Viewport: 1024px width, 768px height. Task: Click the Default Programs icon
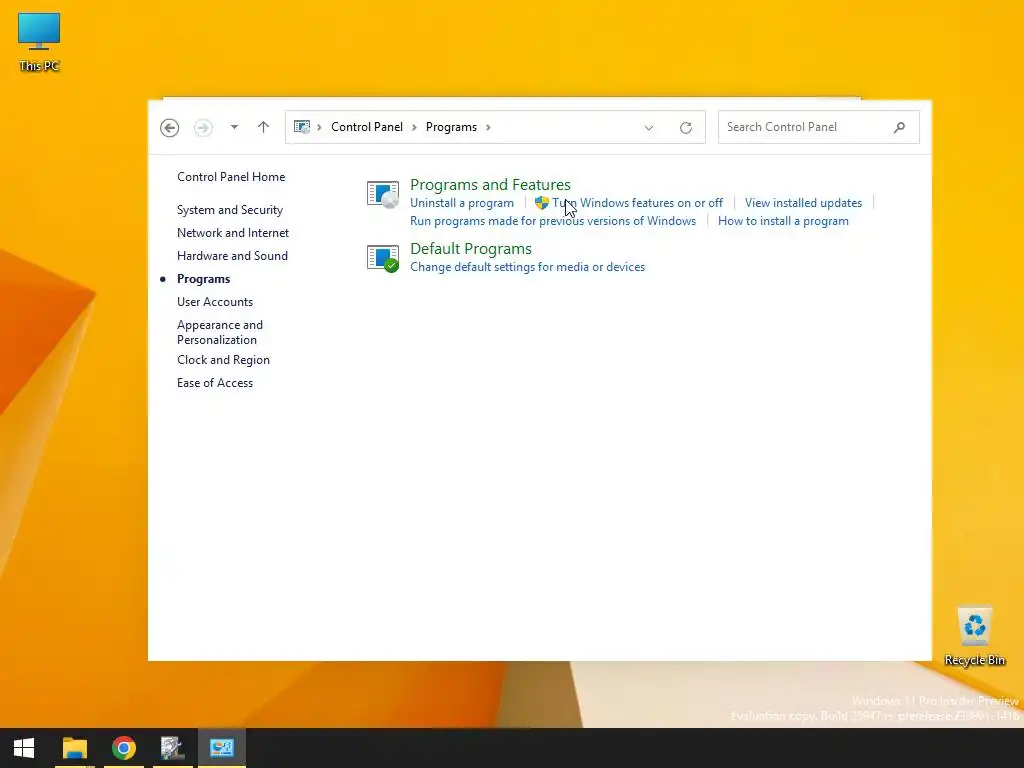pyautogui.click(x=383, y=259)
